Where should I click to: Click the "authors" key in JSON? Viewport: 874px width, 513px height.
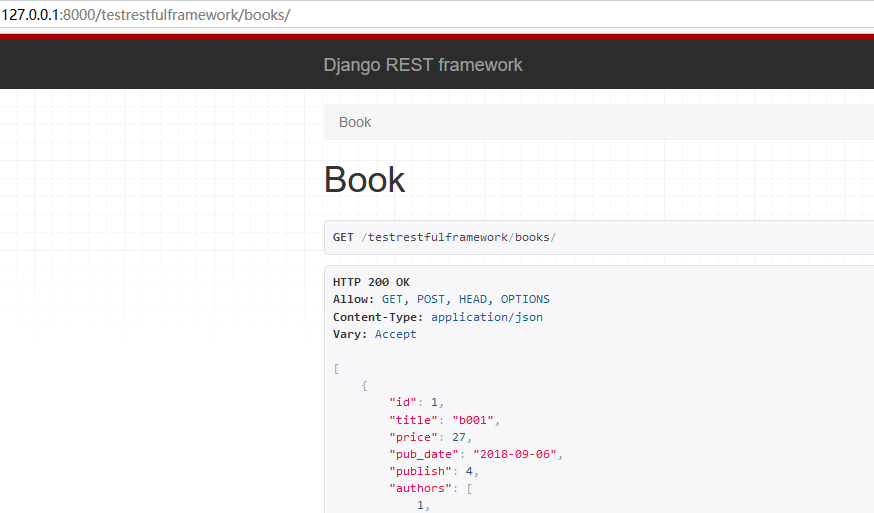420,488
